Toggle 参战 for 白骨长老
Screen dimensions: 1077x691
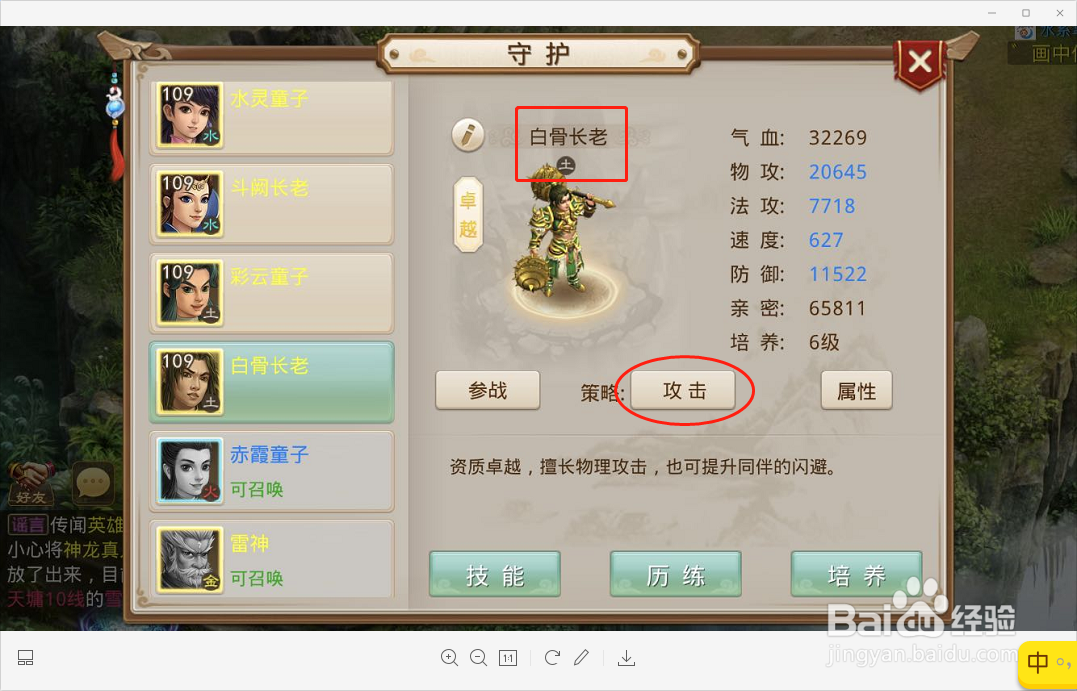click(488, 391)
